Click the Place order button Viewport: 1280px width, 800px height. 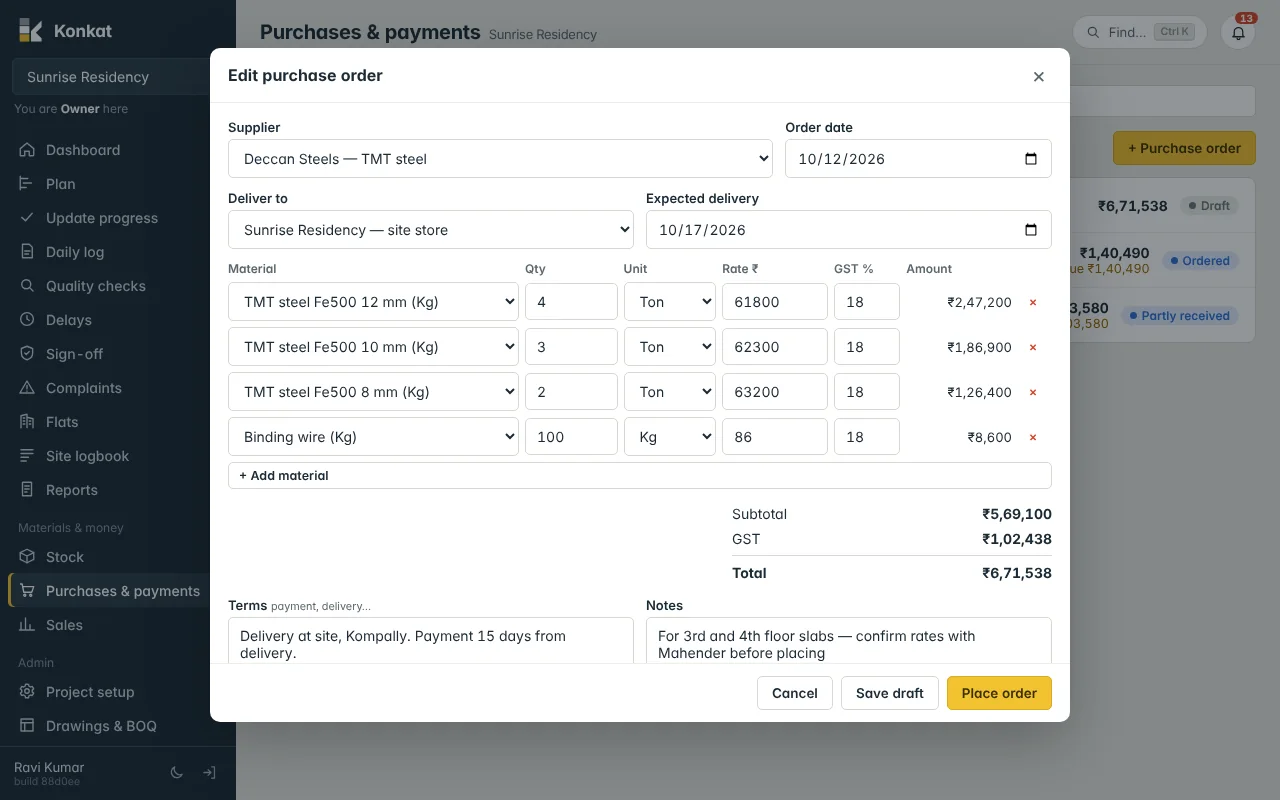coord(999,693)
